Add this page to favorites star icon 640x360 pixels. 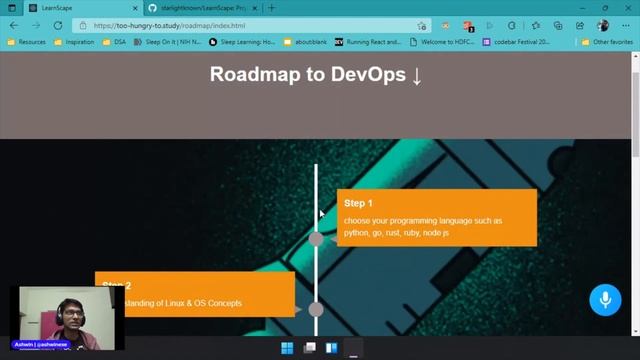[x=422, y=26]
